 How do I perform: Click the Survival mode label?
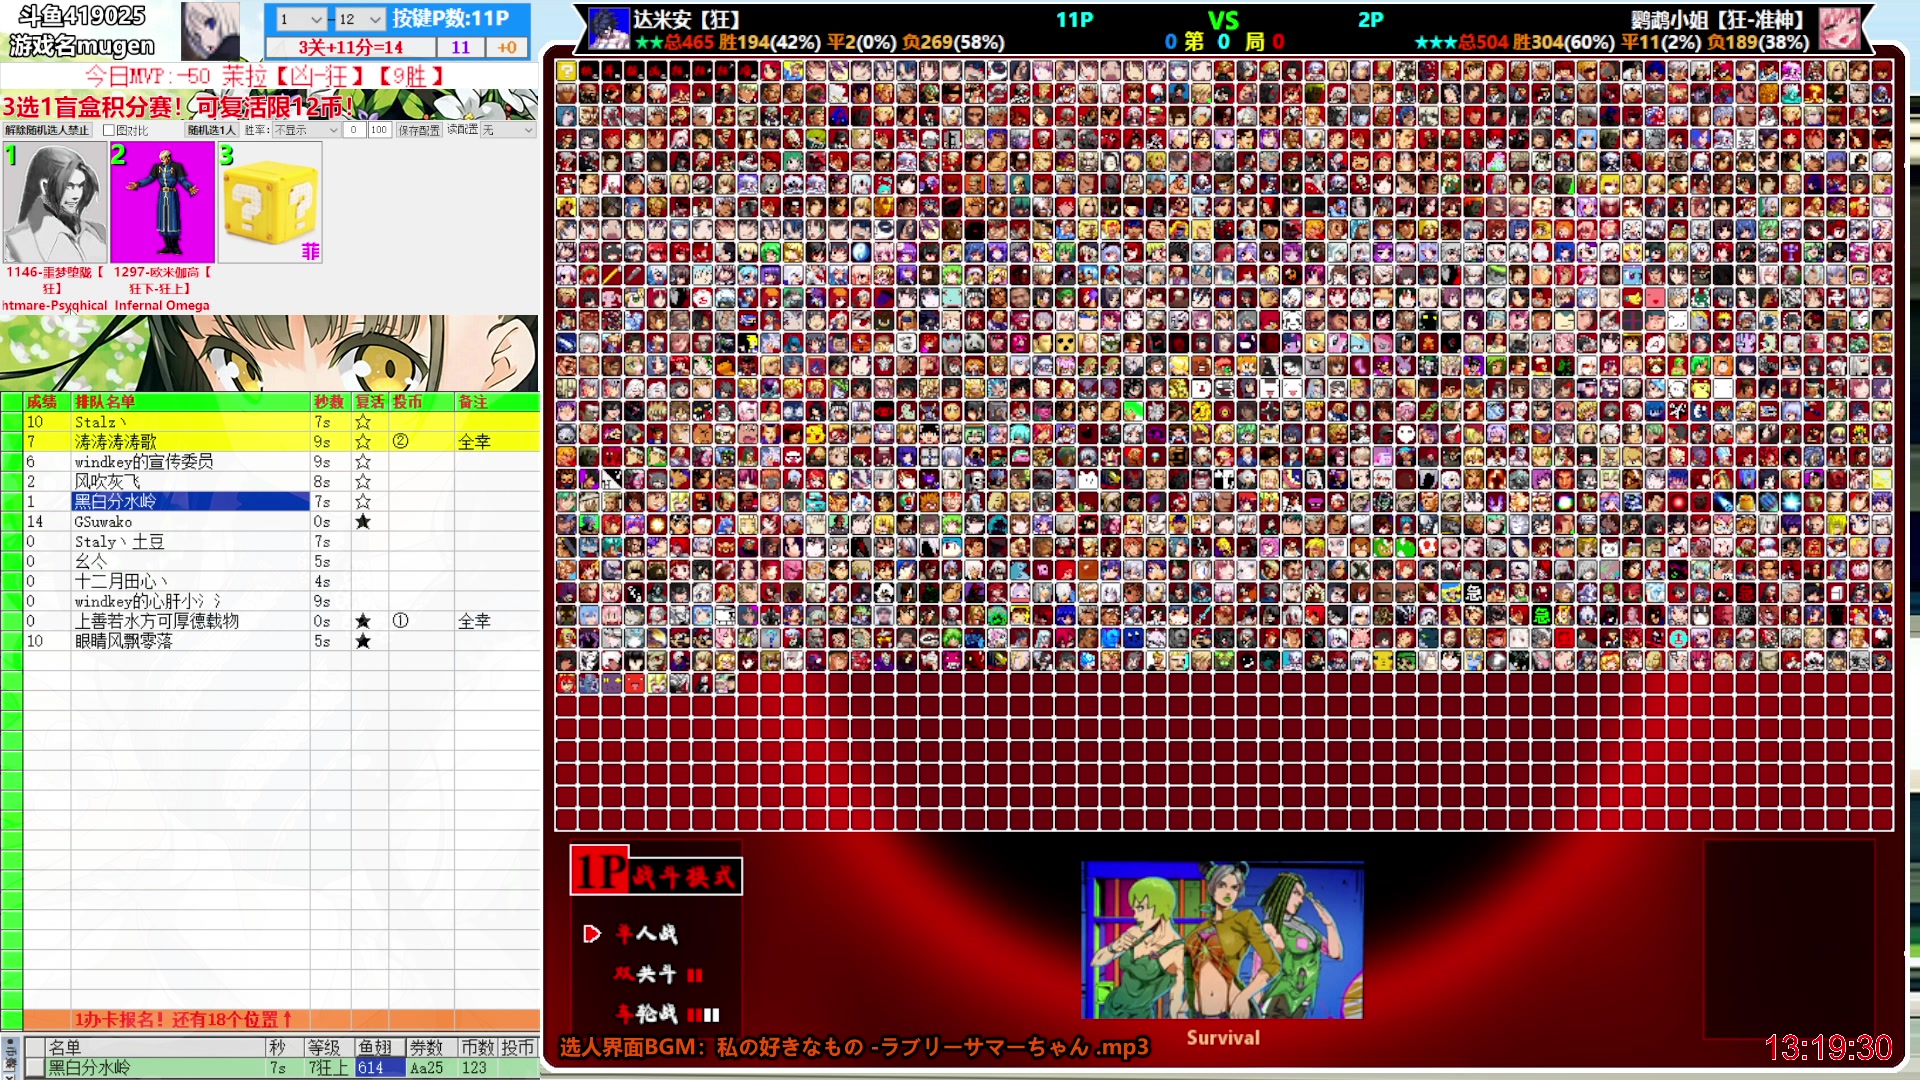[x=1223, y=1038]
